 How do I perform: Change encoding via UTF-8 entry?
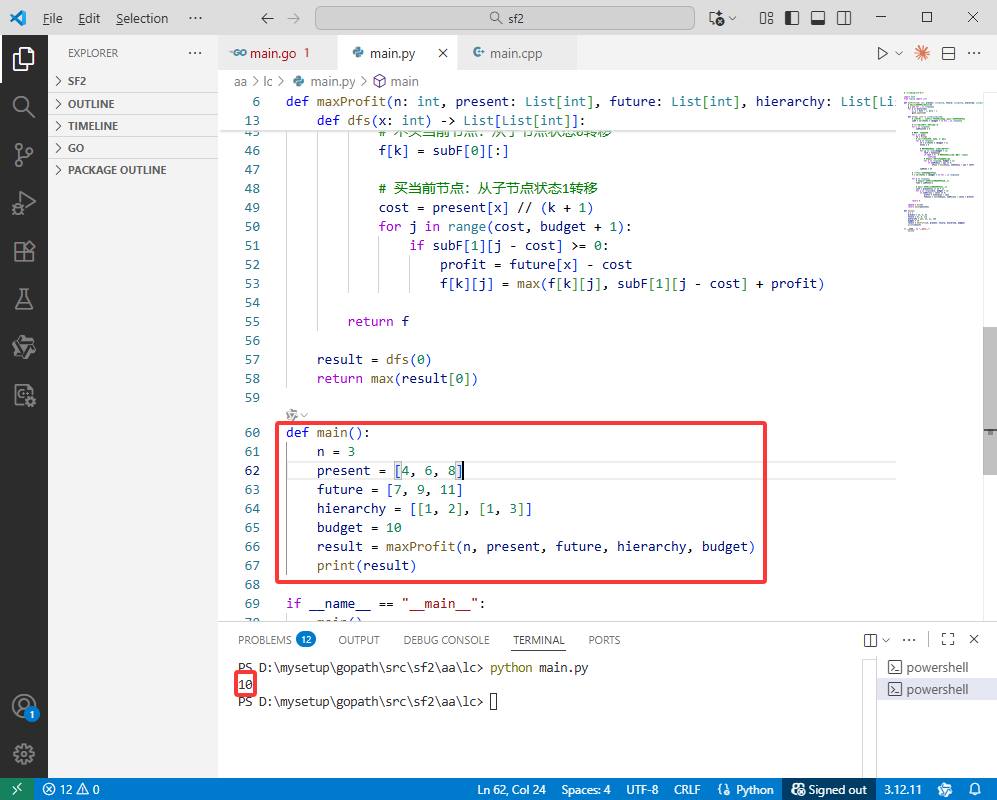(642, 789)
